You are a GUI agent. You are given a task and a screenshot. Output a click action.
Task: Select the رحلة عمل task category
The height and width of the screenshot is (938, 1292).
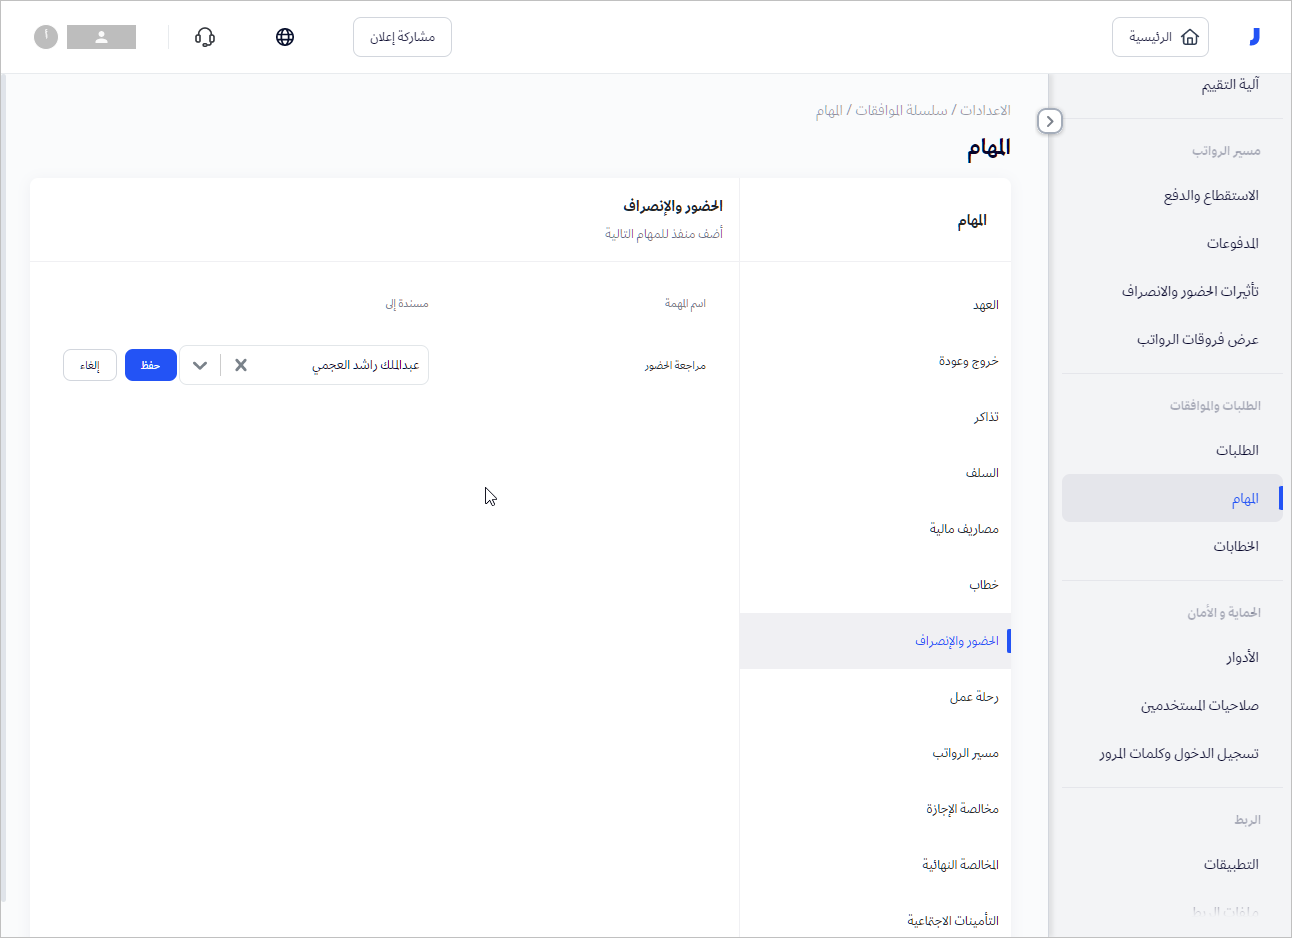[974, 697]
